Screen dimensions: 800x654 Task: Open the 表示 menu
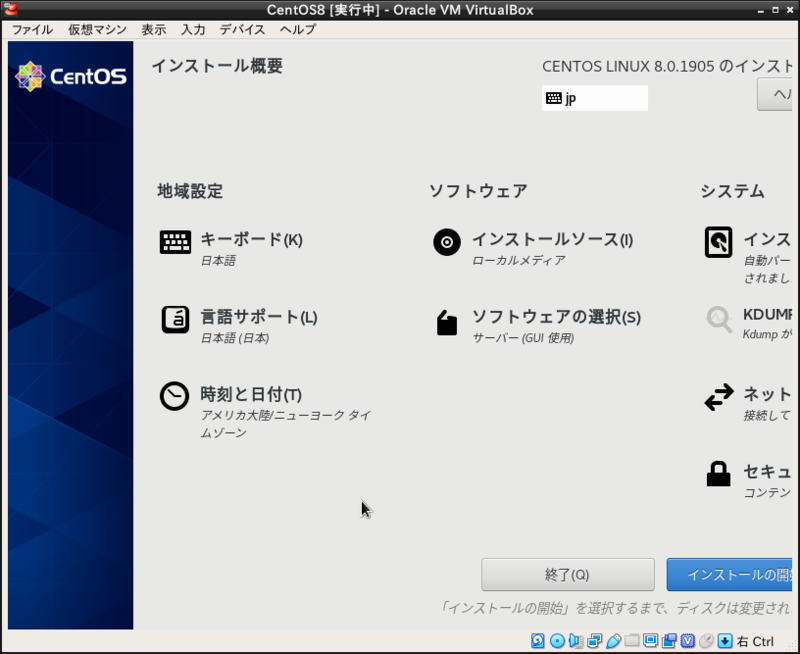(154, 30)
